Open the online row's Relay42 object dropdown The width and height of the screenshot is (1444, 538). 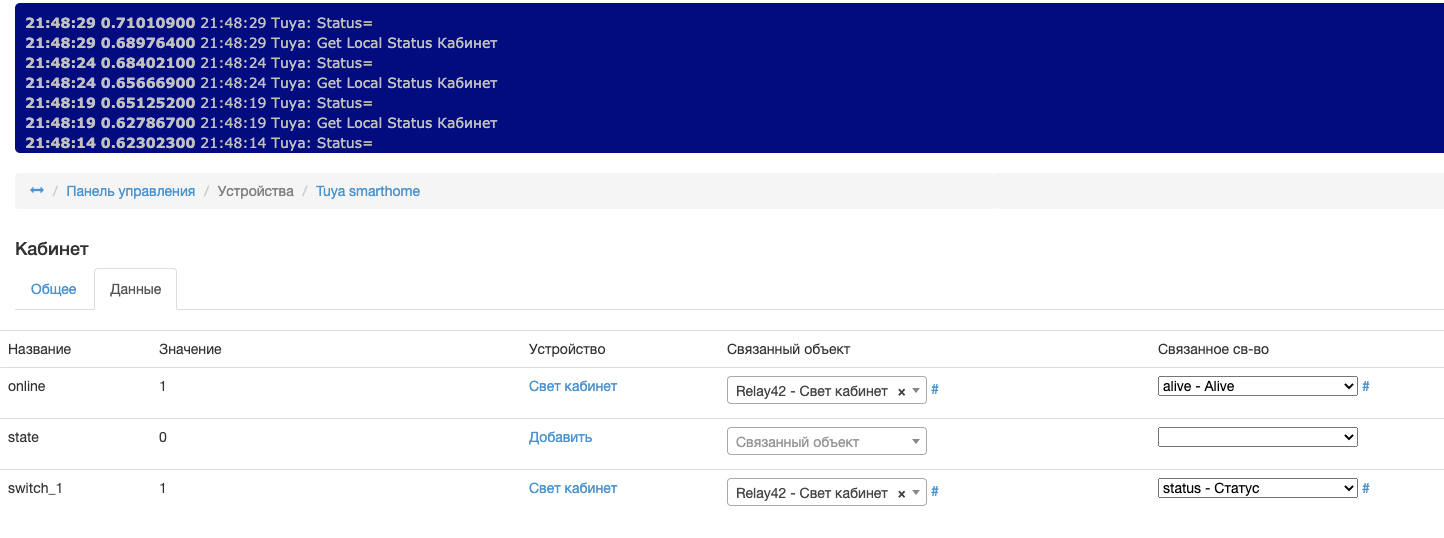[x=812, y=391]
